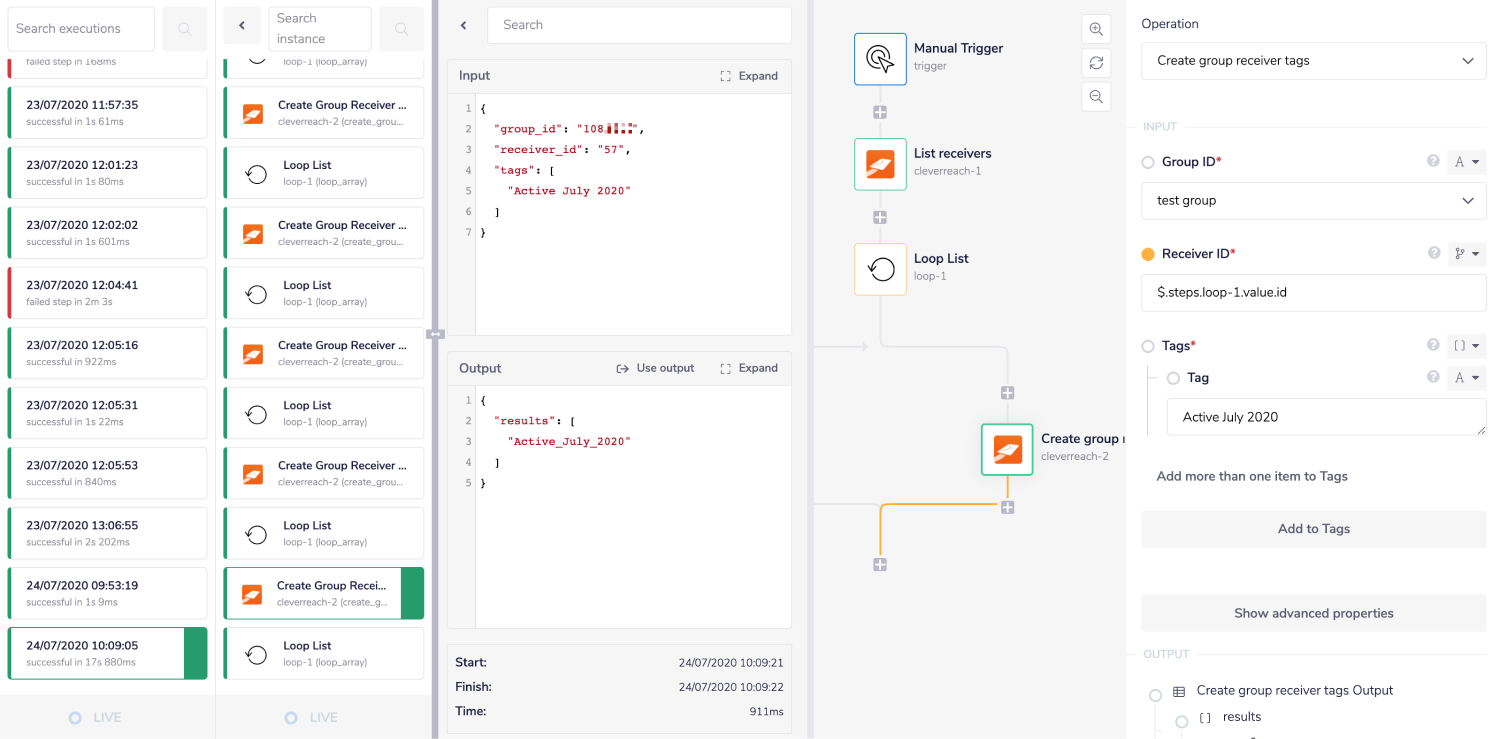Select the Manual Trigger node
Viewport: 1500px width, 739px height.
(x=880, y=58)
